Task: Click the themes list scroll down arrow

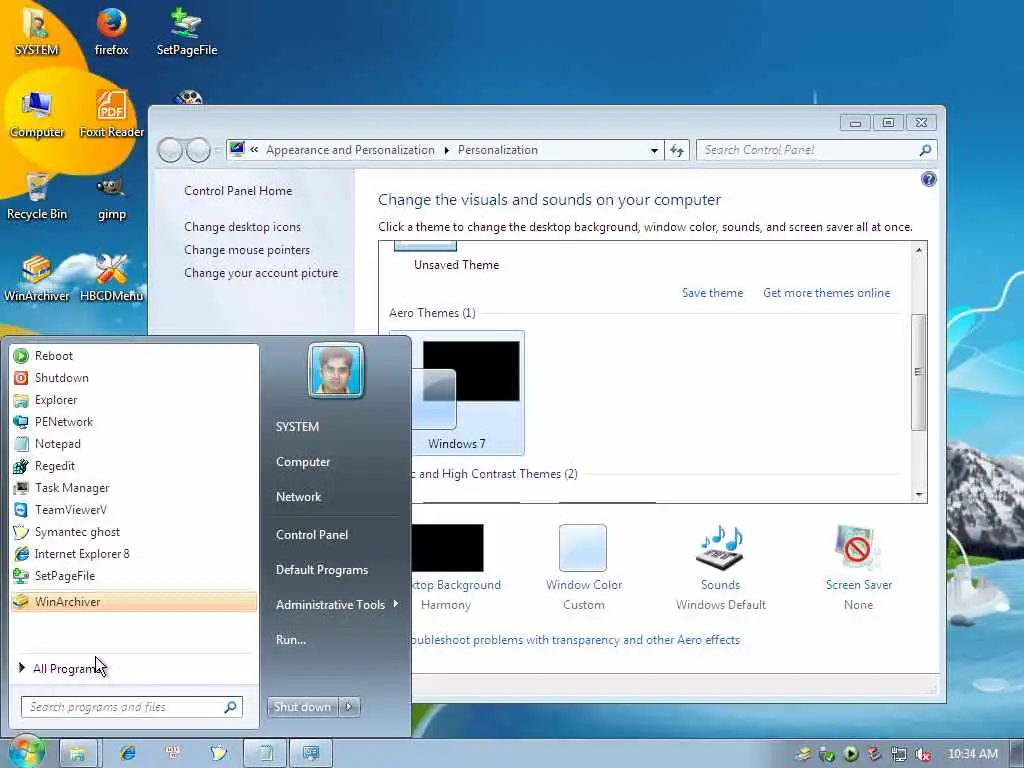Action: (x=919, y=494)
